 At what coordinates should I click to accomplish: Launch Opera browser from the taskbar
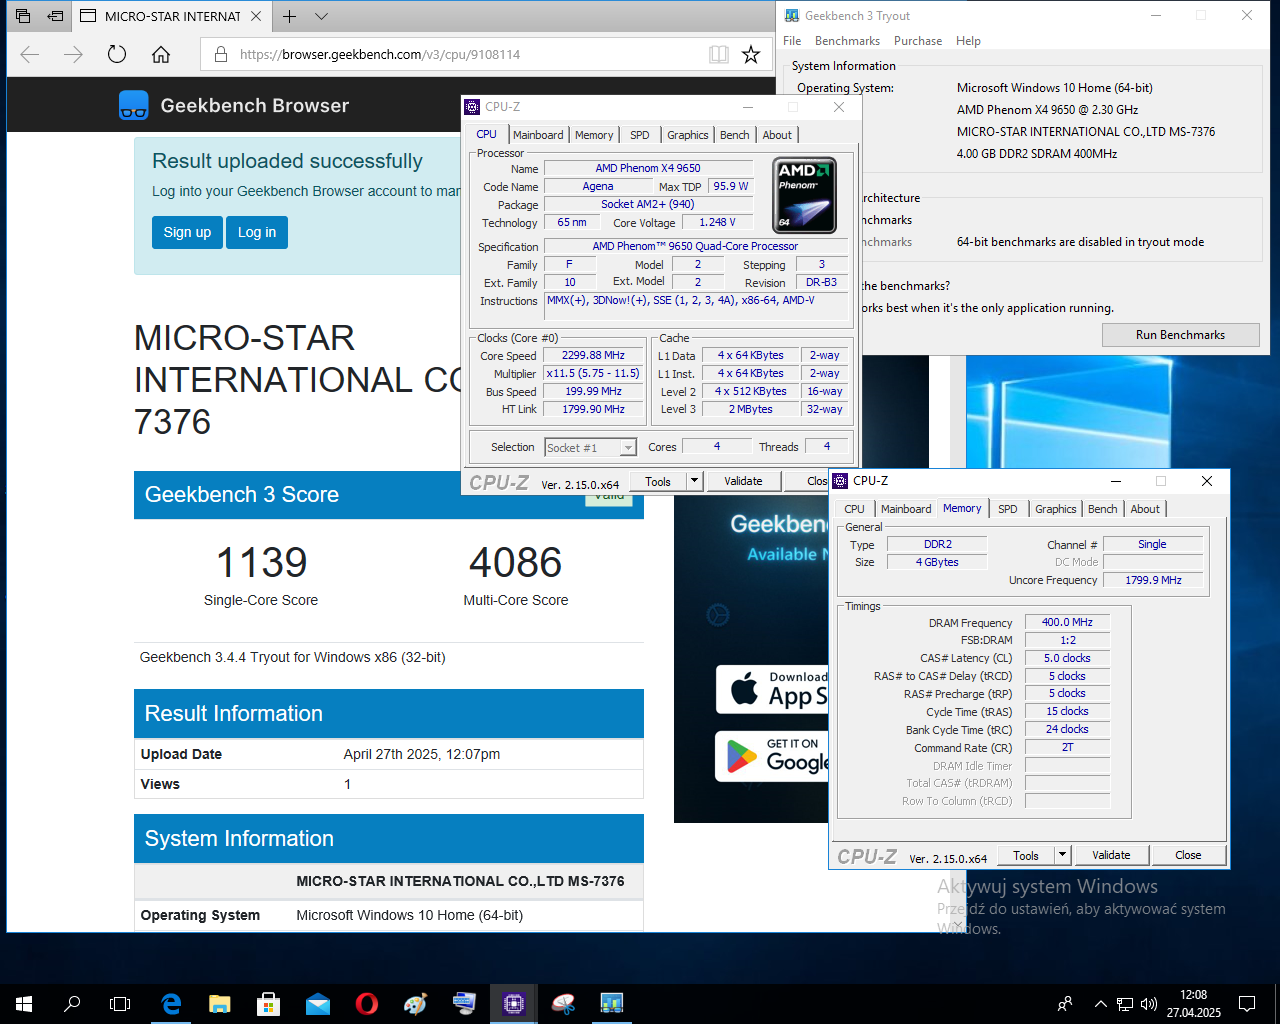(366, 1004)
